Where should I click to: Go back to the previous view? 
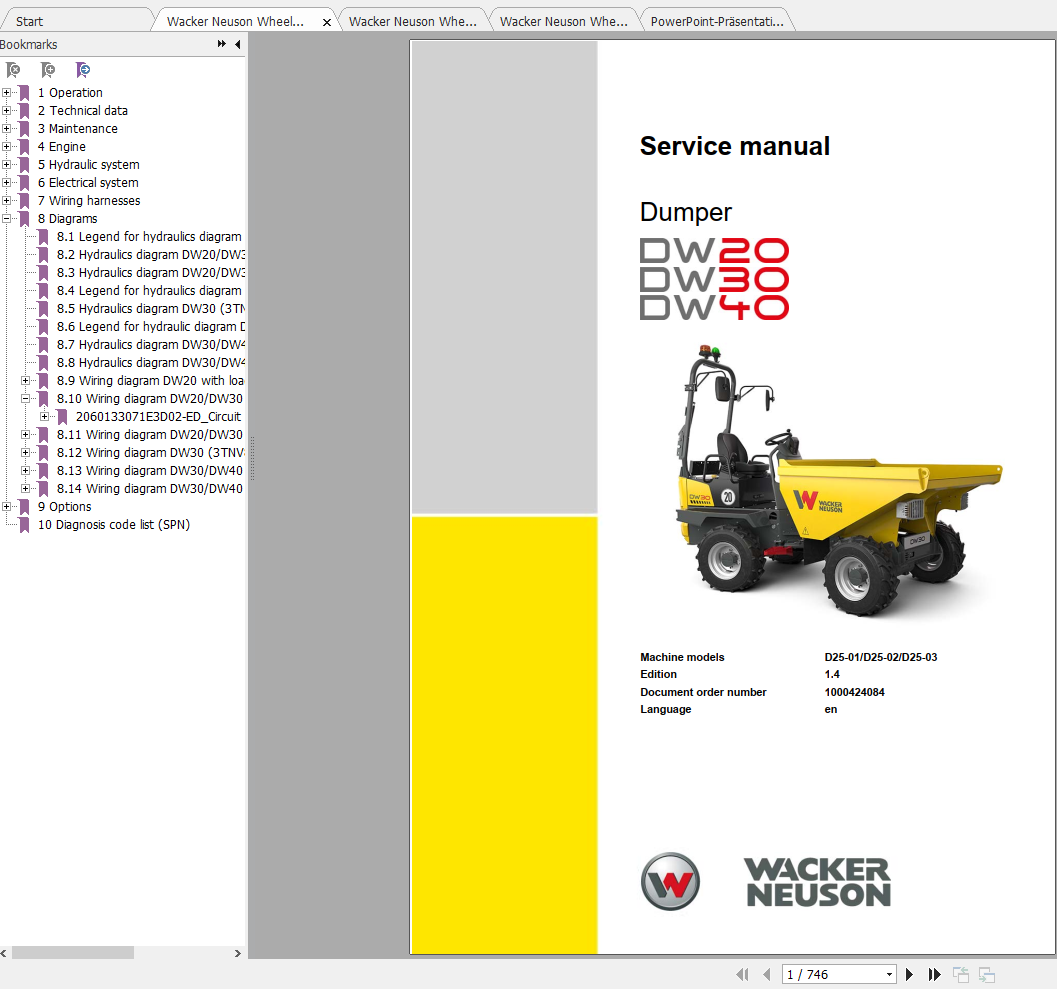coord(961,974)
